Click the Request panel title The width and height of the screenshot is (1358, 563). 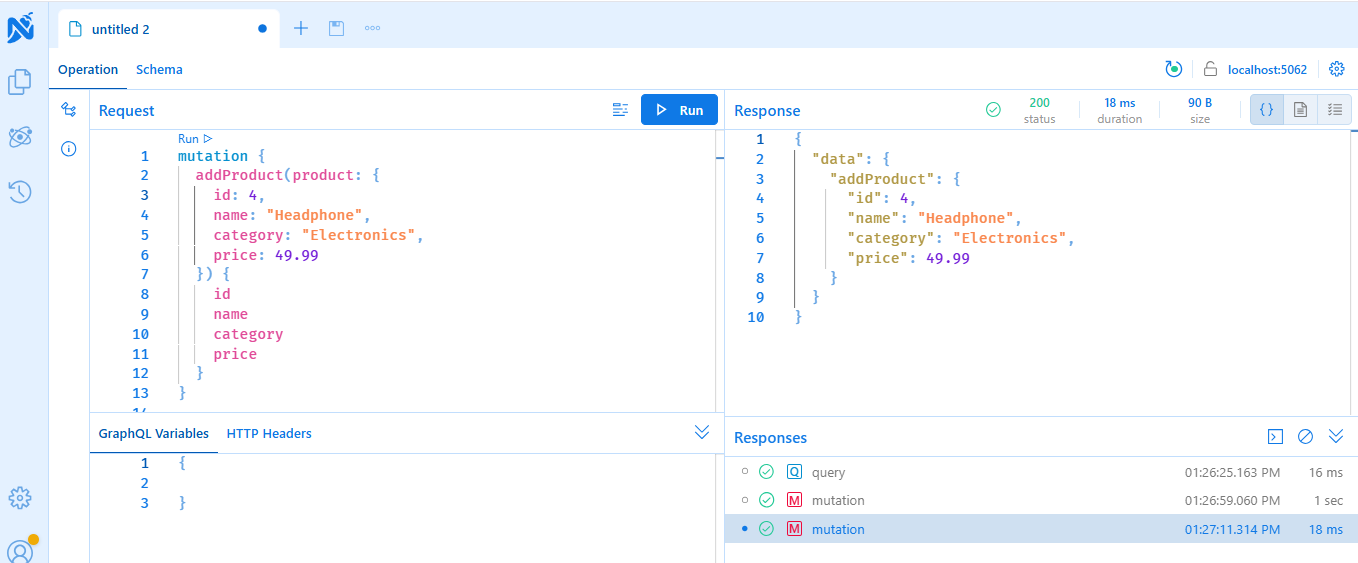click(x=126, y=110)
